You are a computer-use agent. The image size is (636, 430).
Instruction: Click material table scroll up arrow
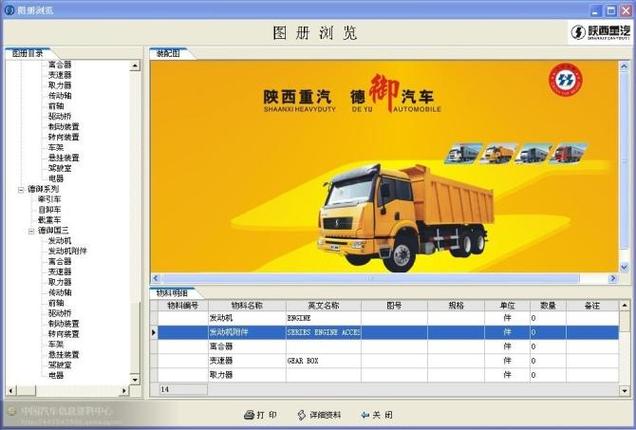click(625, 305)
